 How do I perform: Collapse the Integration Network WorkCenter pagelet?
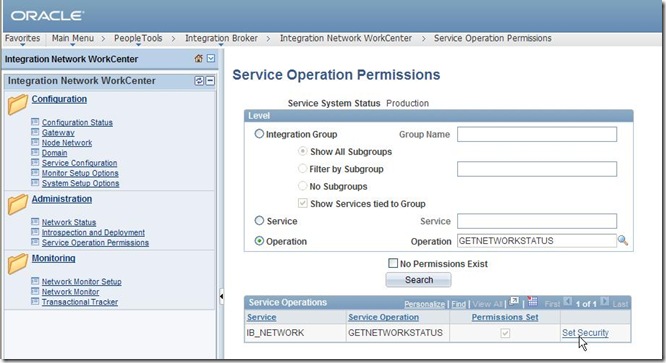click(210, 81)
